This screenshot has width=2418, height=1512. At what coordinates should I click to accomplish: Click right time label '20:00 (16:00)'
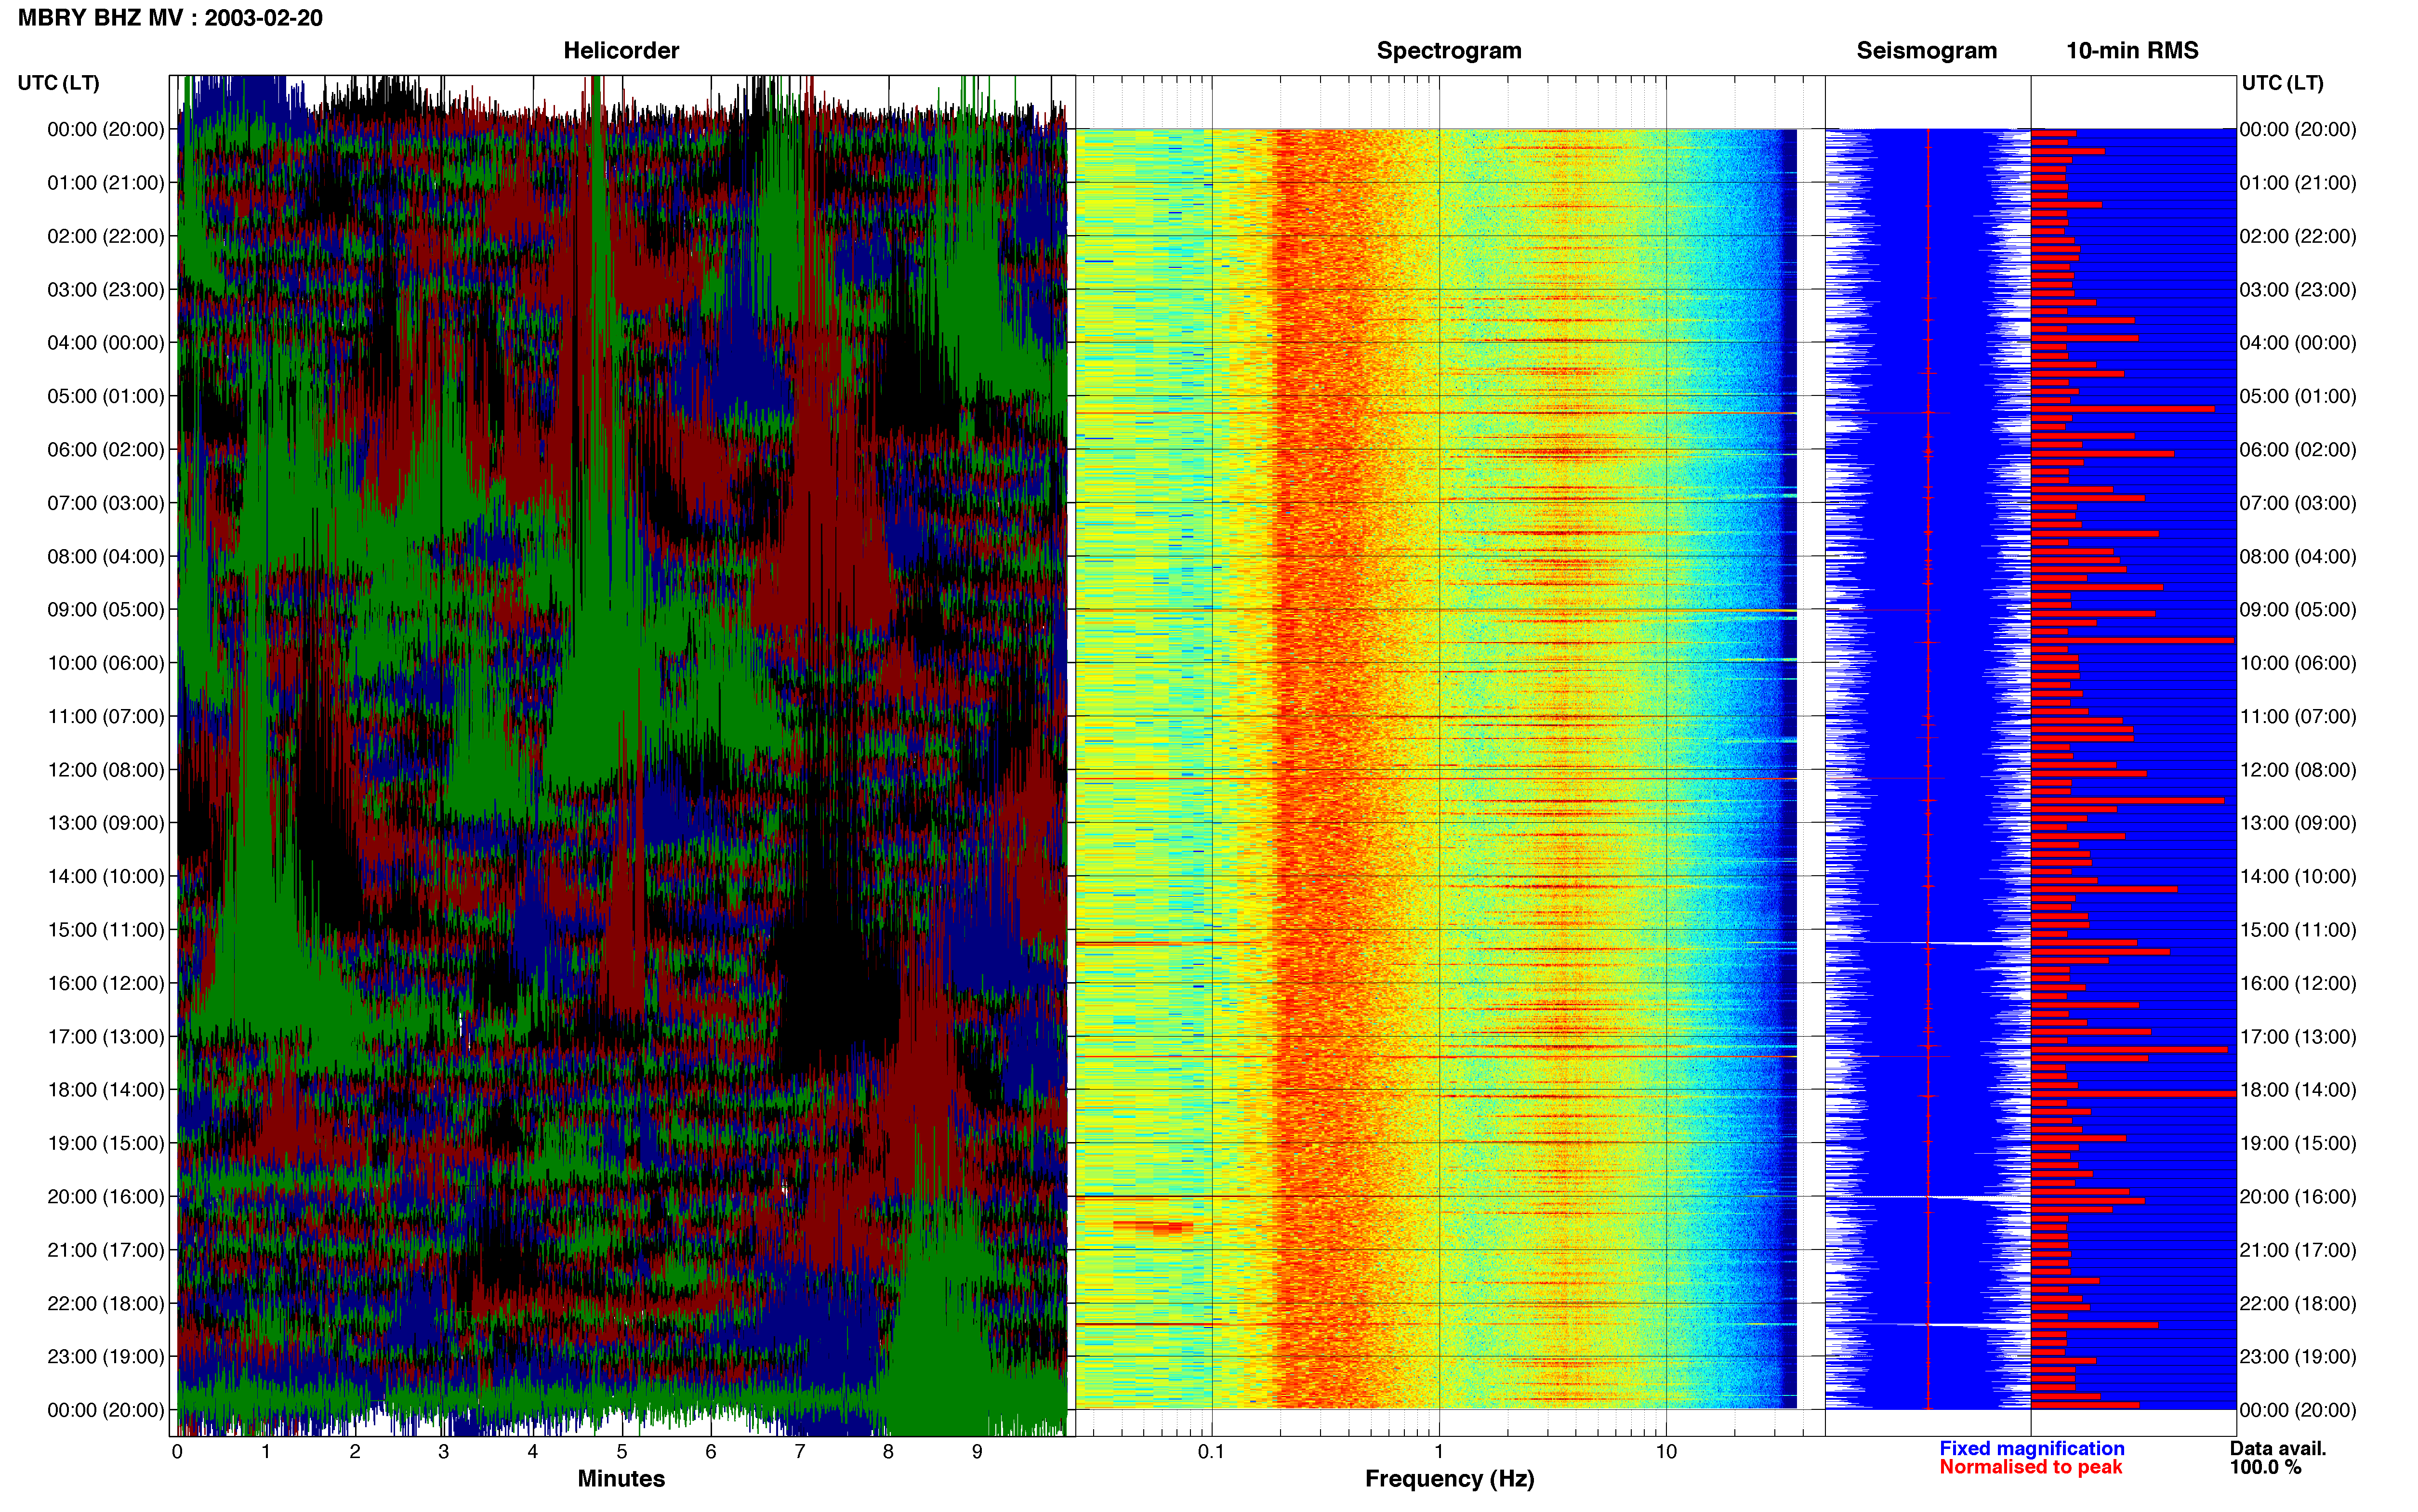click(2298, 1197)
